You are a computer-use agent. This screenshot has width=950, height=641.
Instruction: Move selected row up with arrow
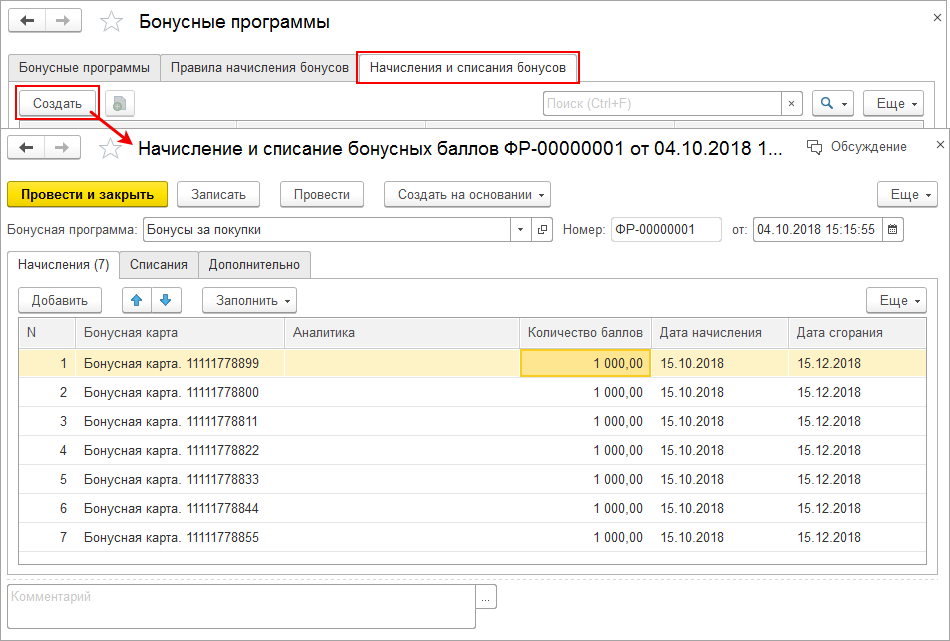(137, 301)
